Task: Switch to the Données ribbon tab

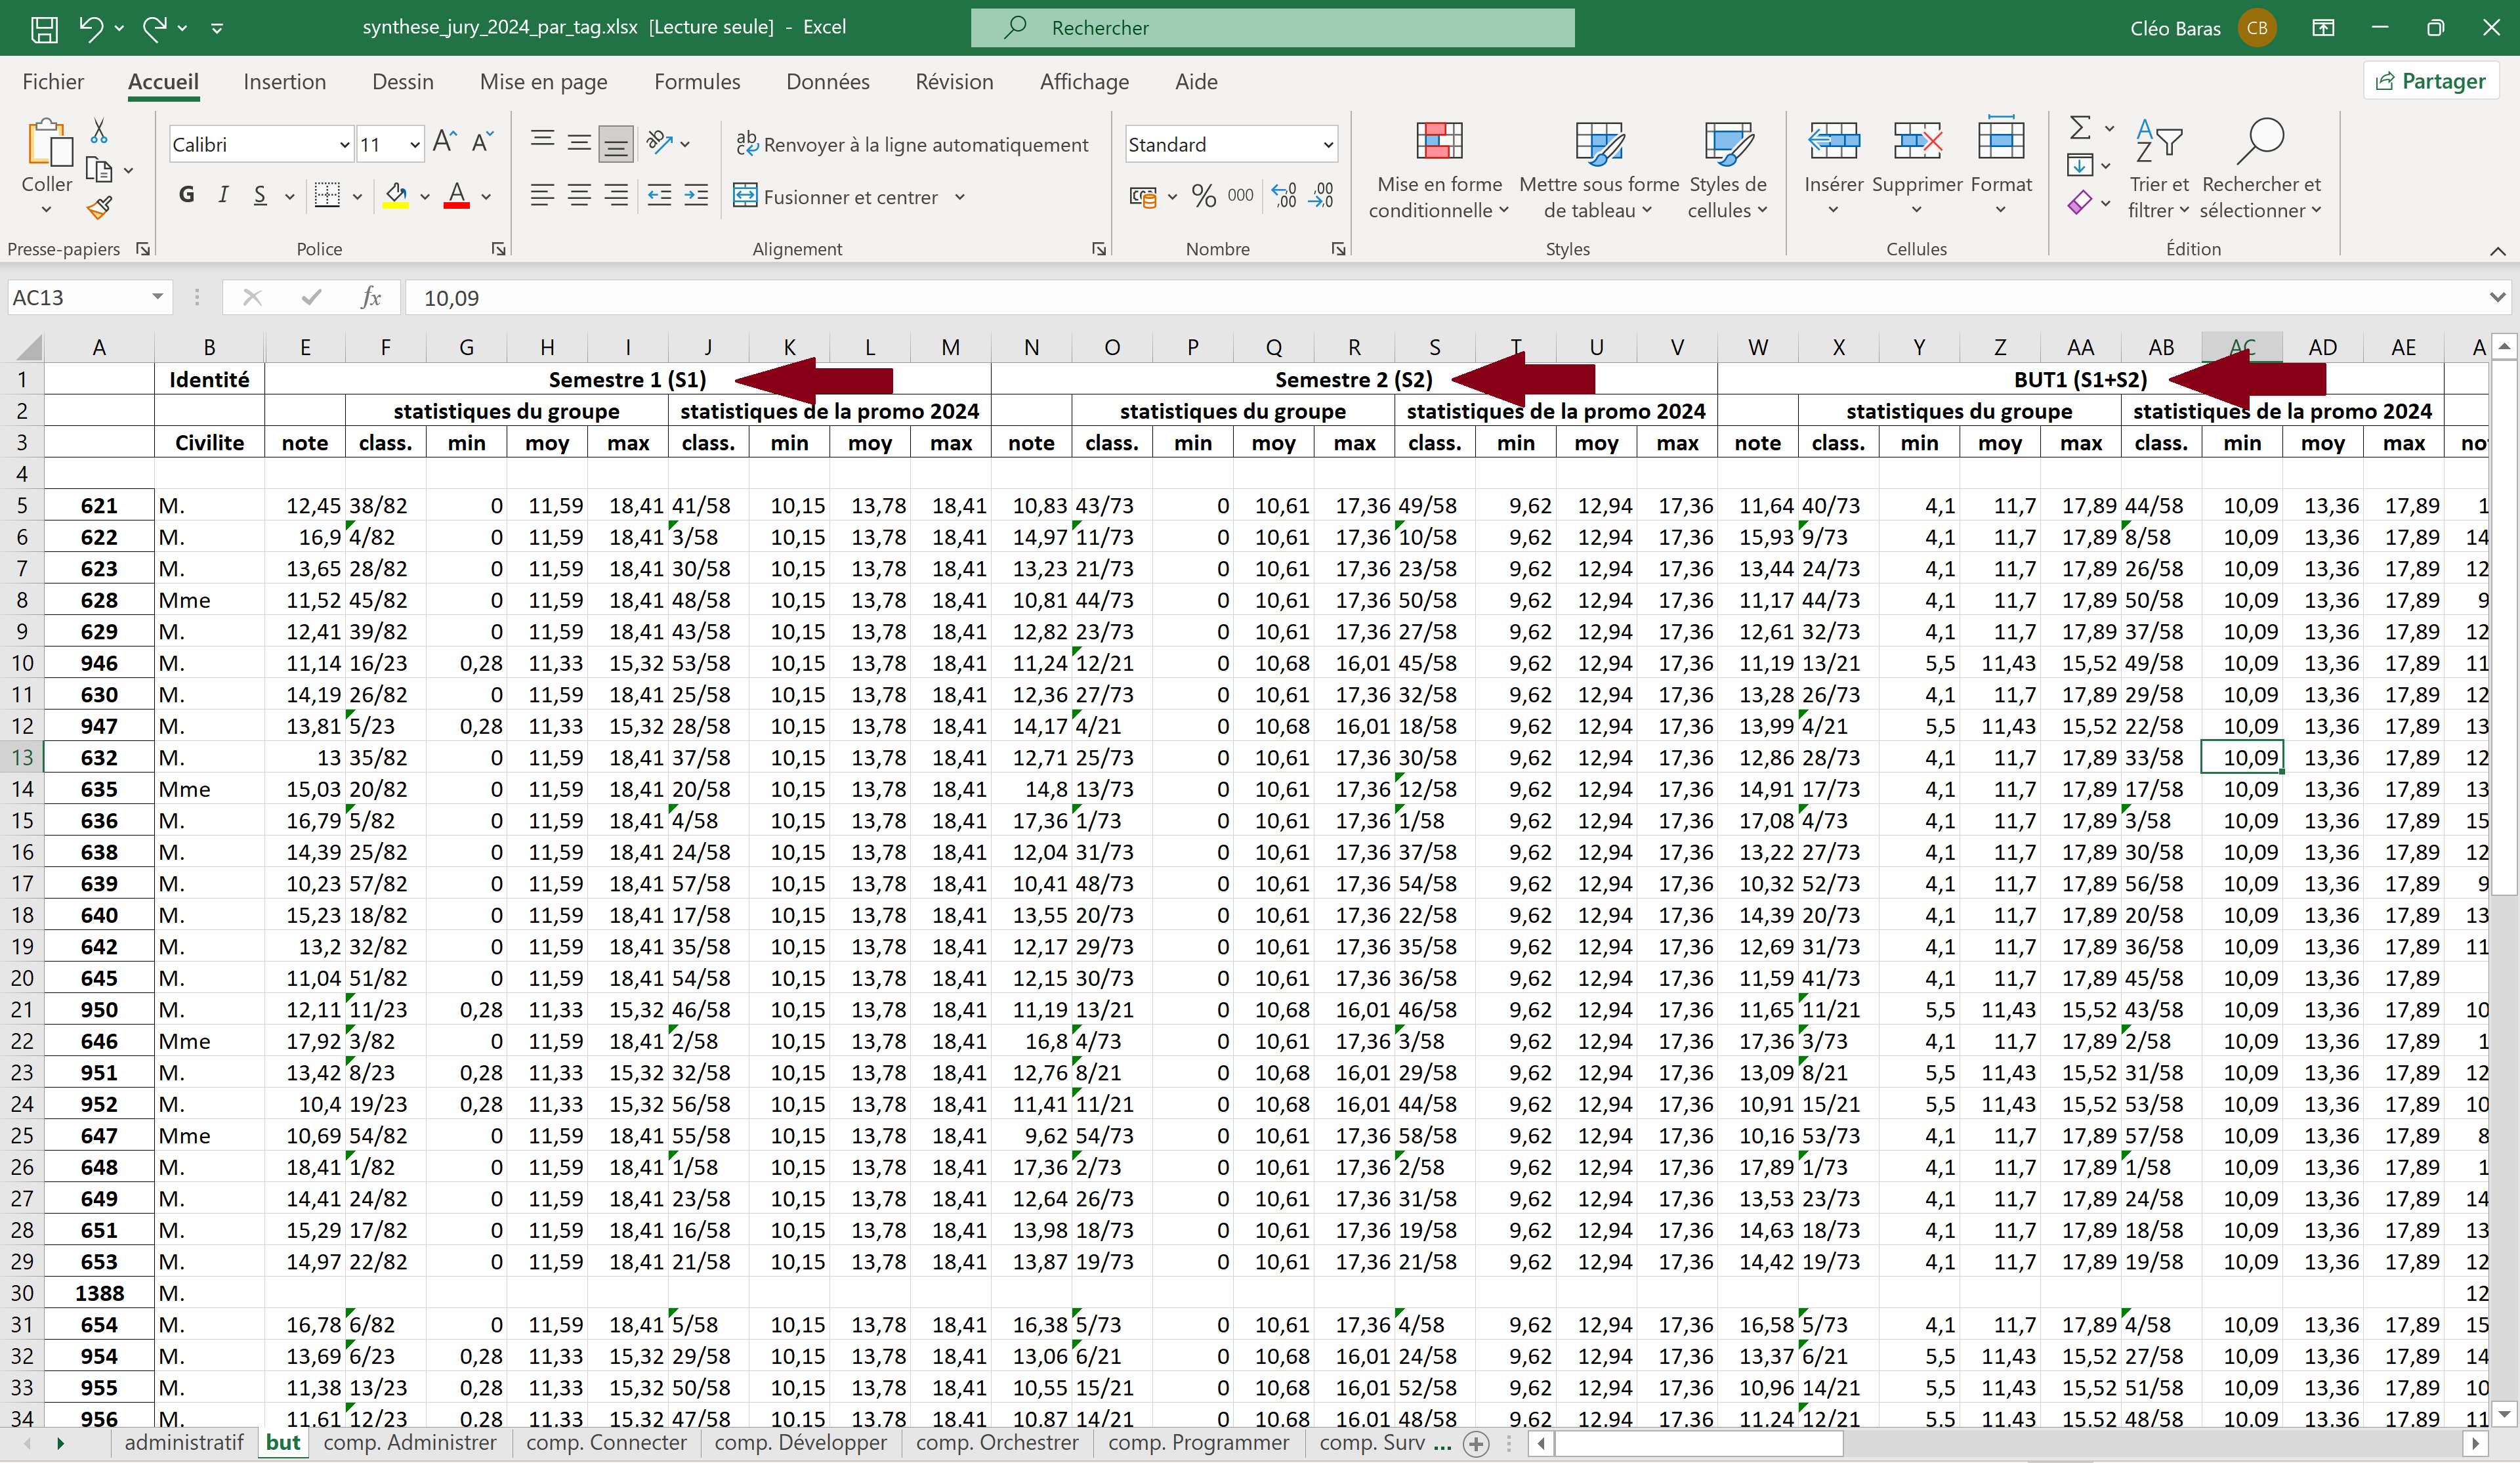Action: click(x=827, y=82)
